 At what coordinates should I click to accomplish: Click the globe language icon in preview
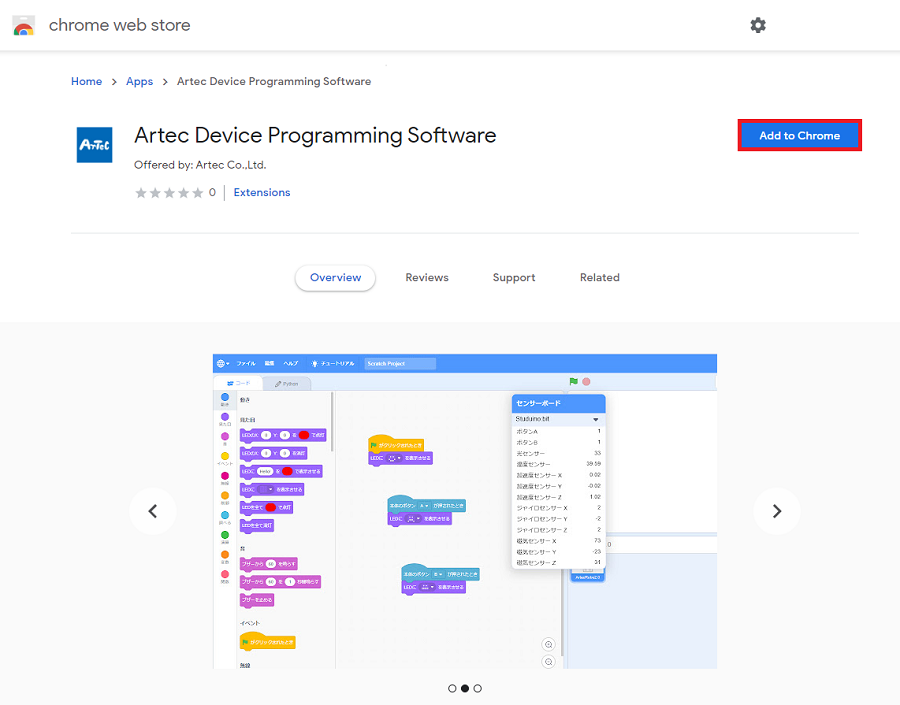click(222, 363)
